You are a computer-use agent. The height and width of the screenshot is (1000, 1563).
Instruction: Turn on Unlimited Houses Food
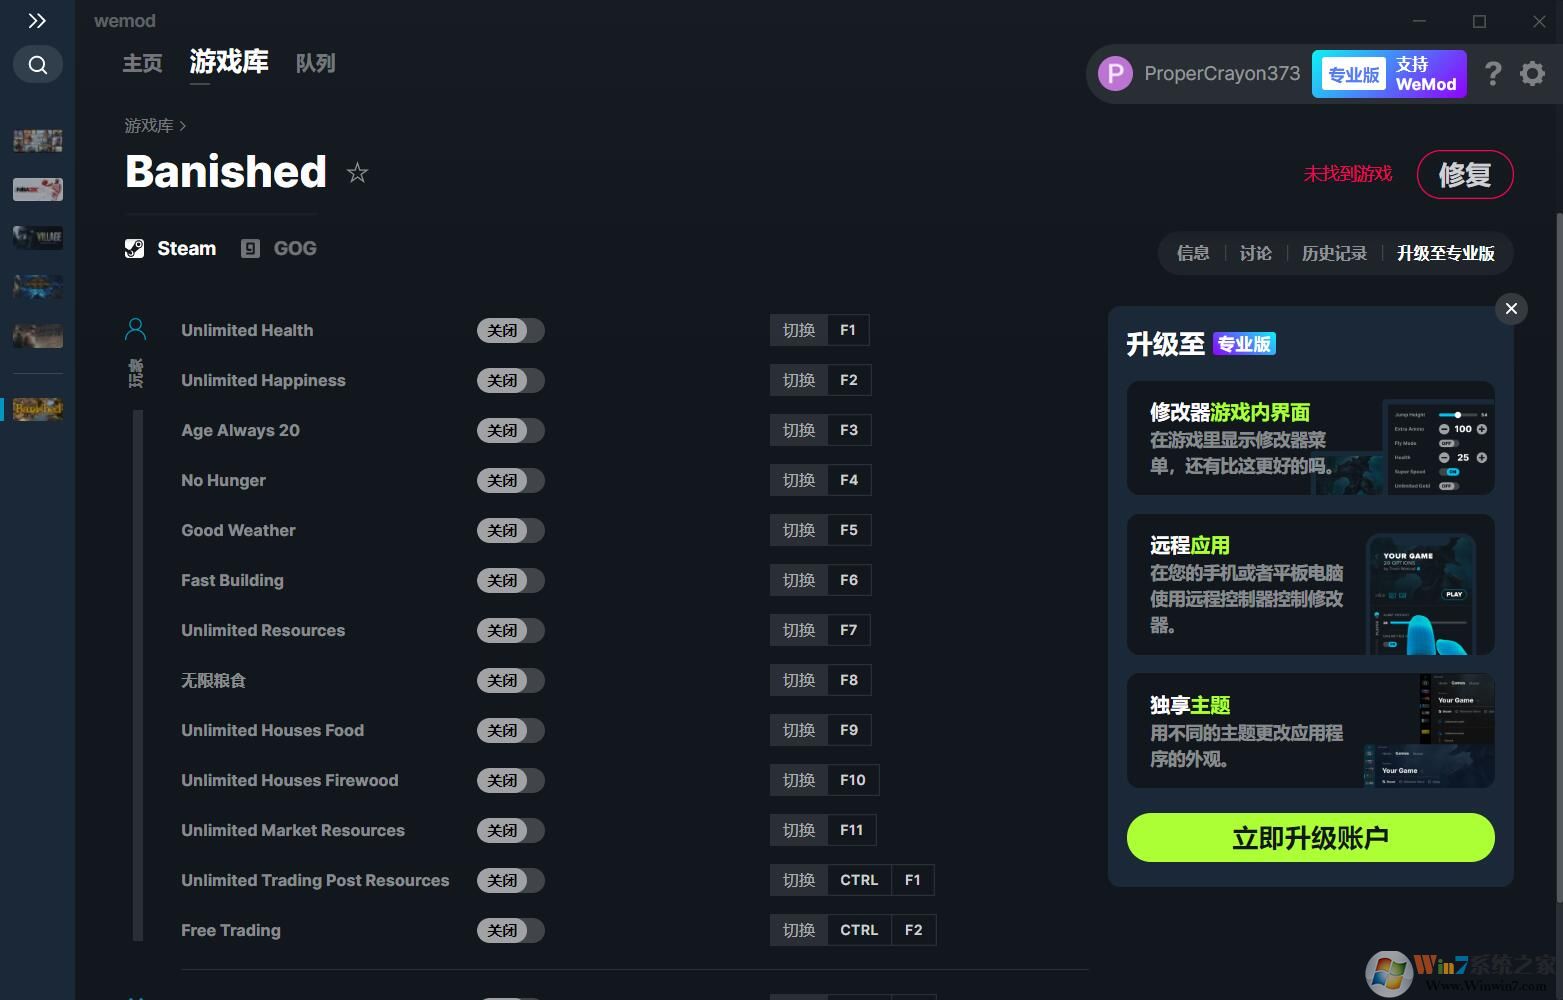tap(510, 731)
